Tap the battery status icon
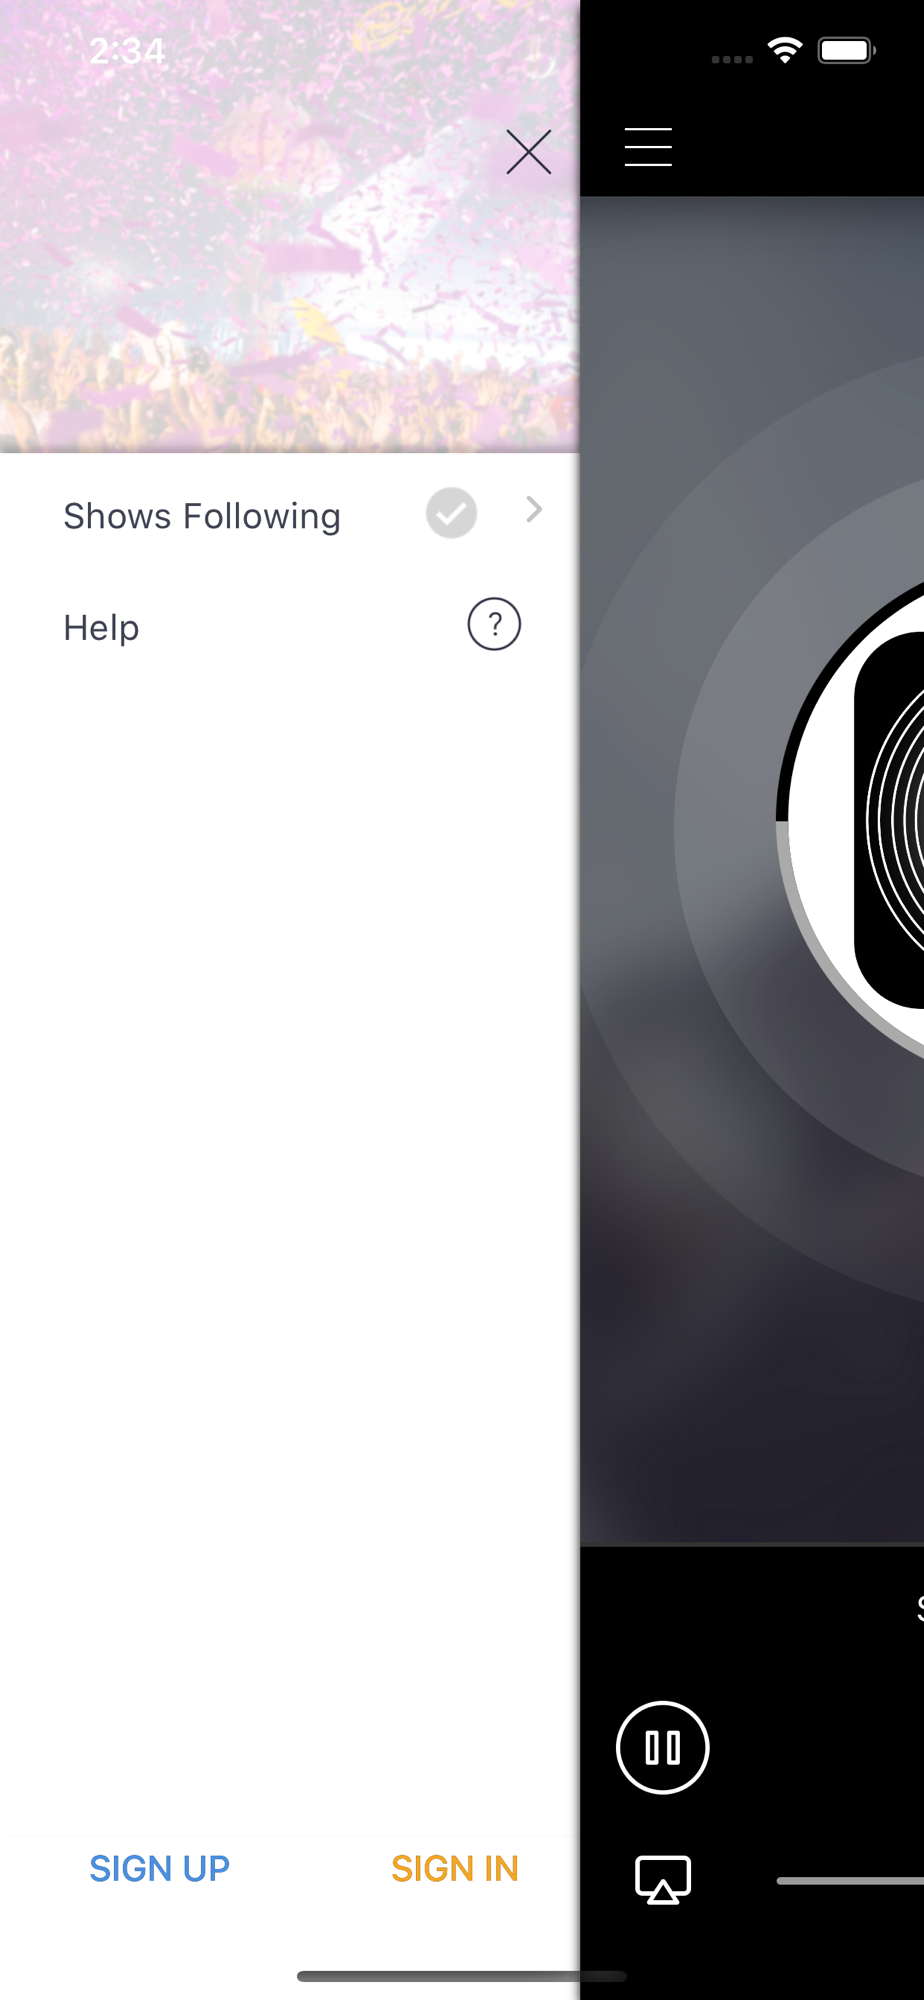This screenshot has width=924, height=2000. (847, 50)
